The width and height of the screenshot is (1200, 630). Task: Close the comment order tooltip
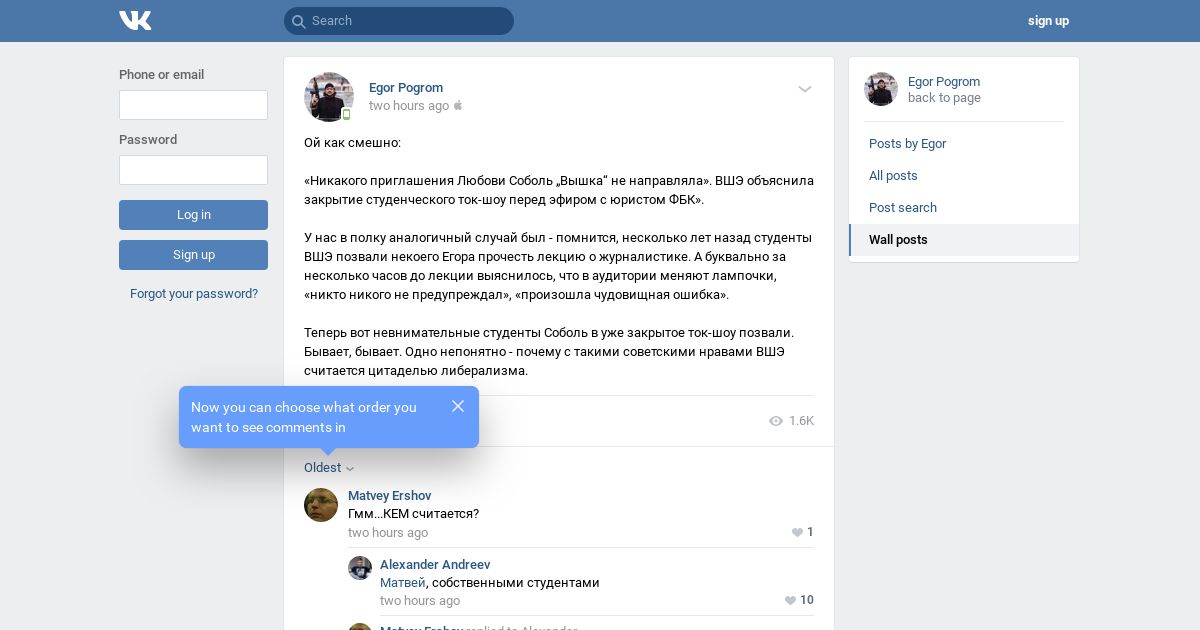pyautogui.click(x=458, y=406)
